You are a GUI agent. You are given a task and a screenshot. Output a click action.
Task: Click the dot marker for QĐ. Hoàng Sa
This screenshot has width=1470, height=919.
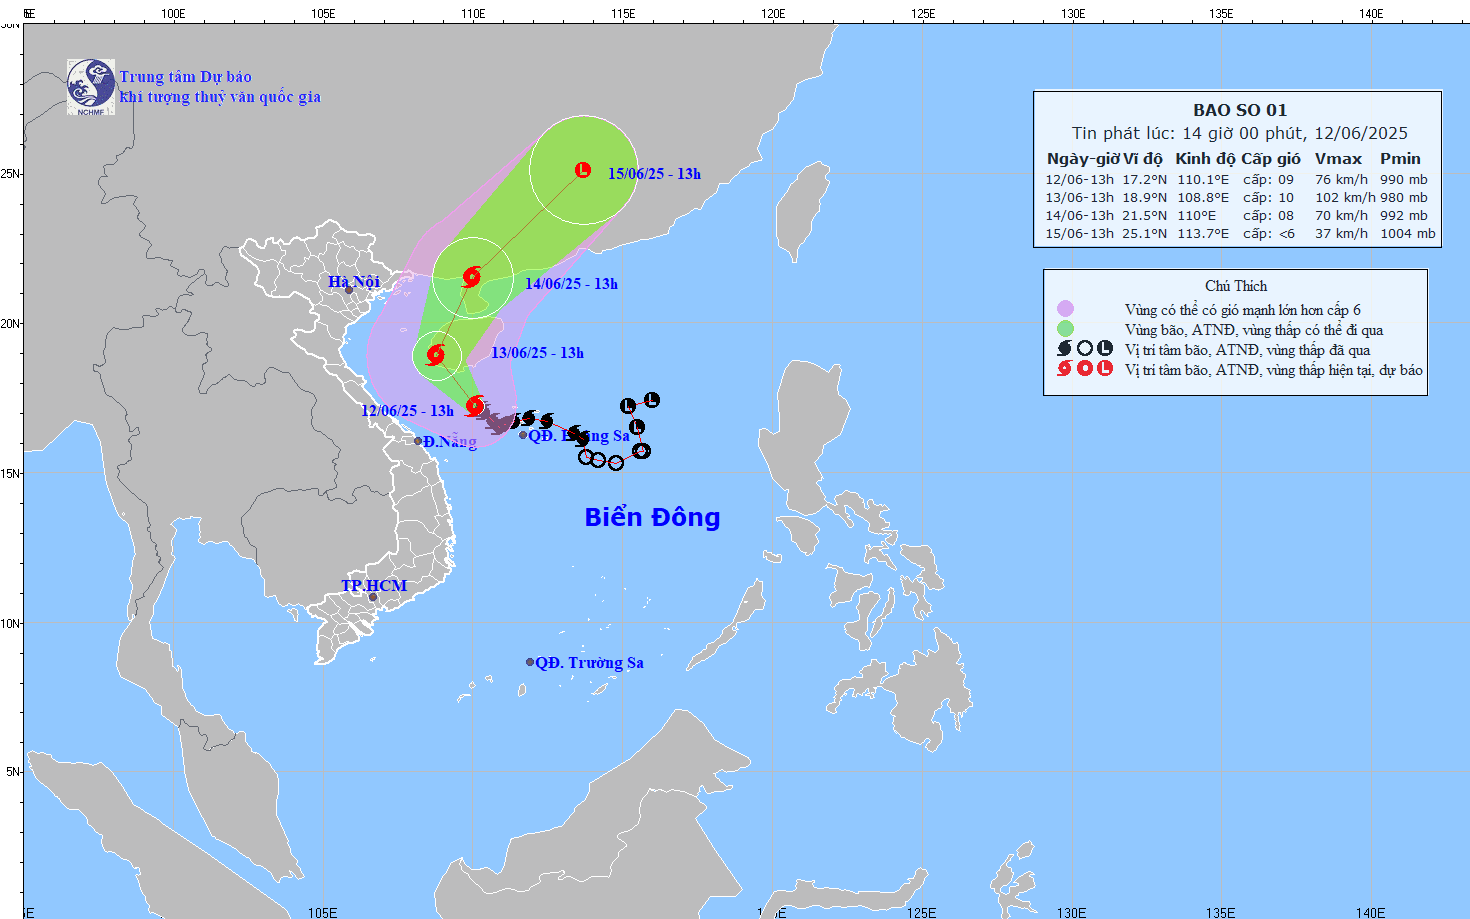(x=523, y=435)
